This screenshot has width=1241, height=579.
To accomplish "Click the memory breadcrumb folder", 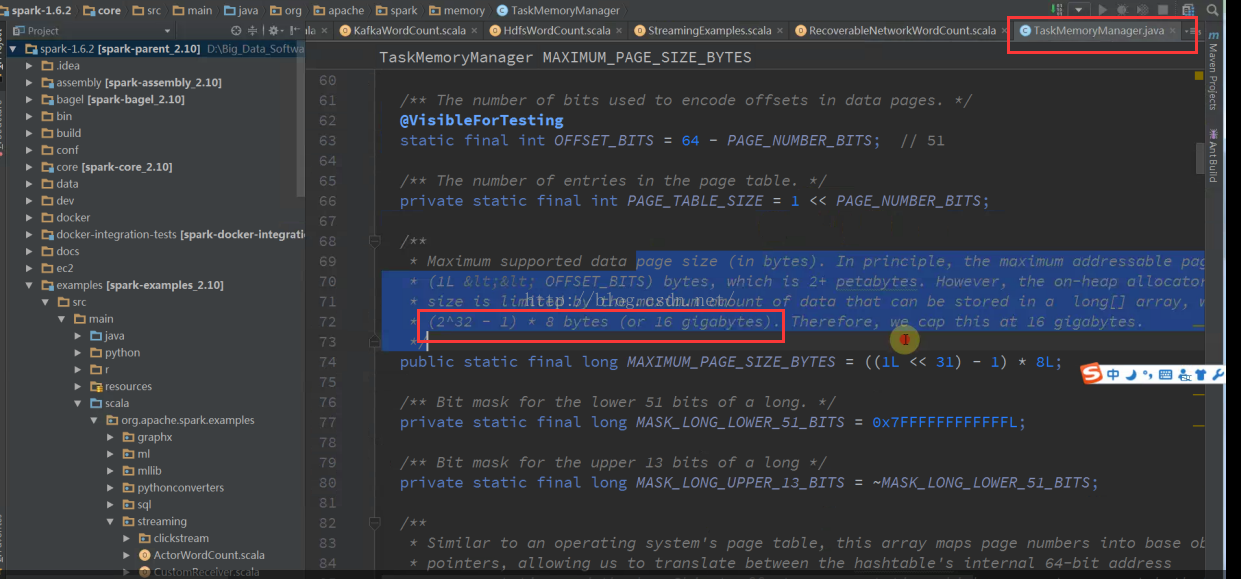I will (457, 10).
